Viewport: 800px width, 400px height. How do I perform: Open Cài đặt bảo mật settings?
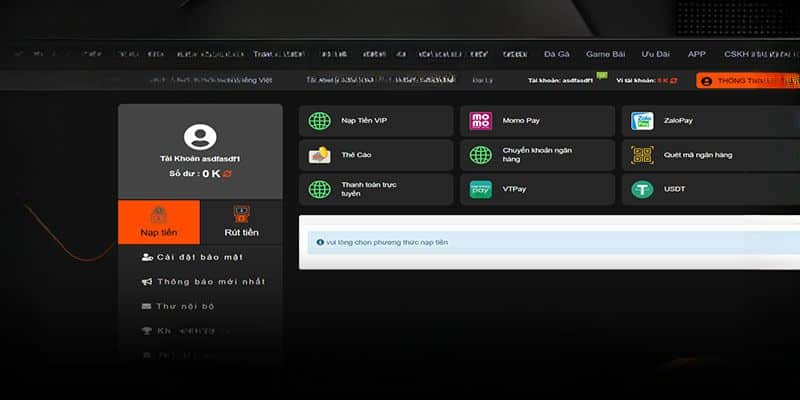tap(200, 258)
